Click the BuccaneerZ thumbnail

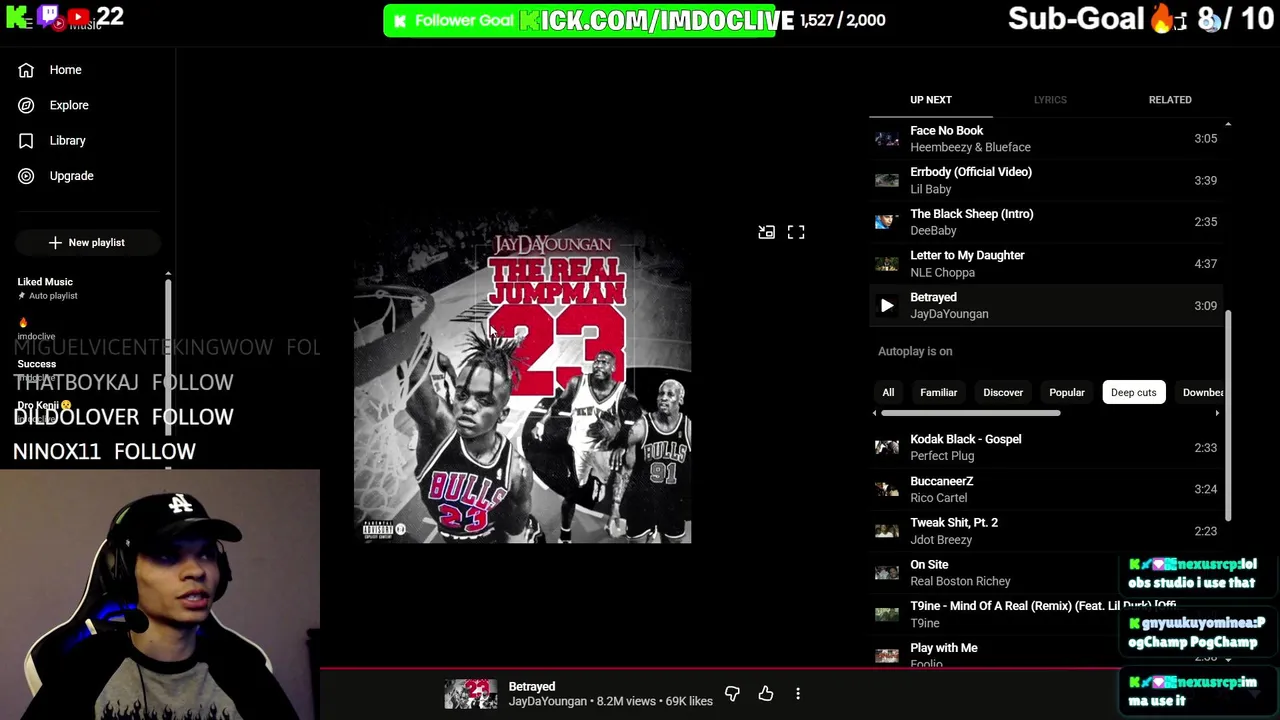pyautogui.click(x=887, y=489)
